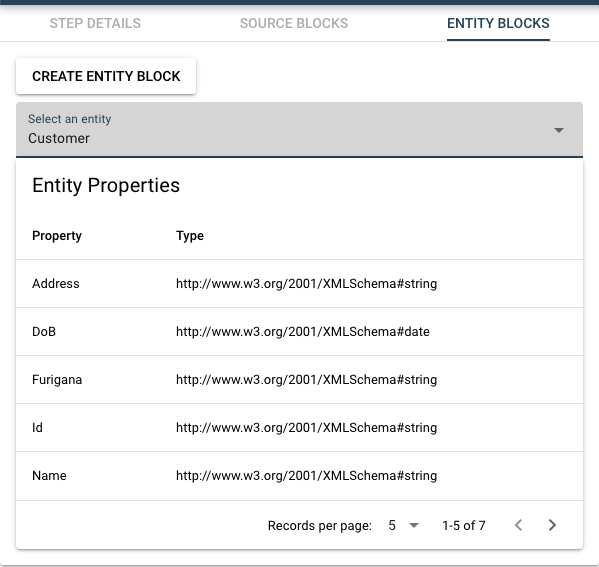
Task: Click the Create Entity Block button
Action: click(106, 76)
